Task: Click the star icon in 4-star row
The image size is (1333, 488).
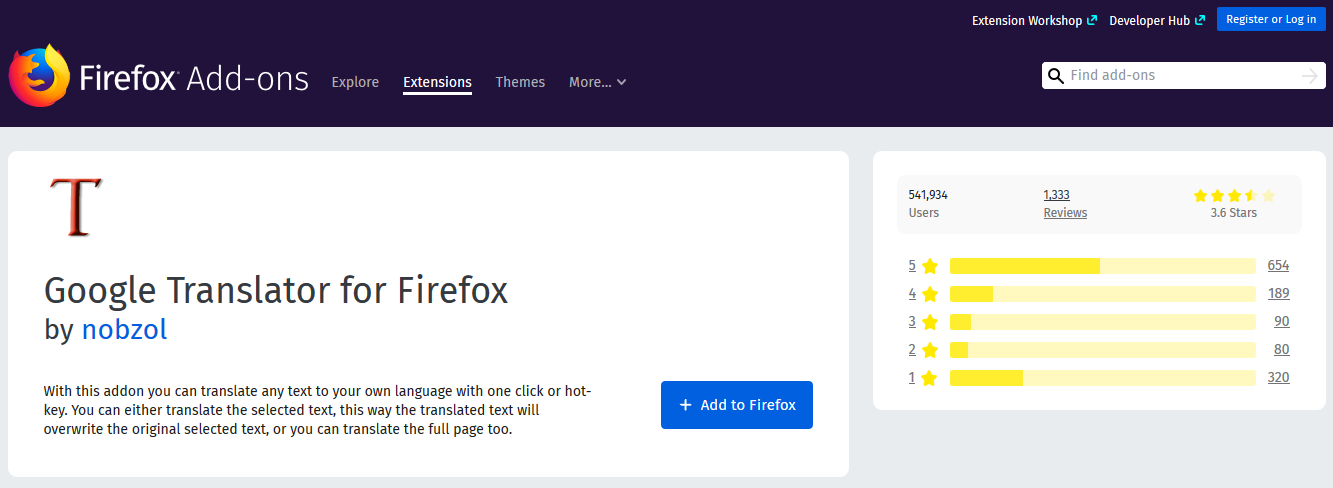Action: [x=930, y=294]
